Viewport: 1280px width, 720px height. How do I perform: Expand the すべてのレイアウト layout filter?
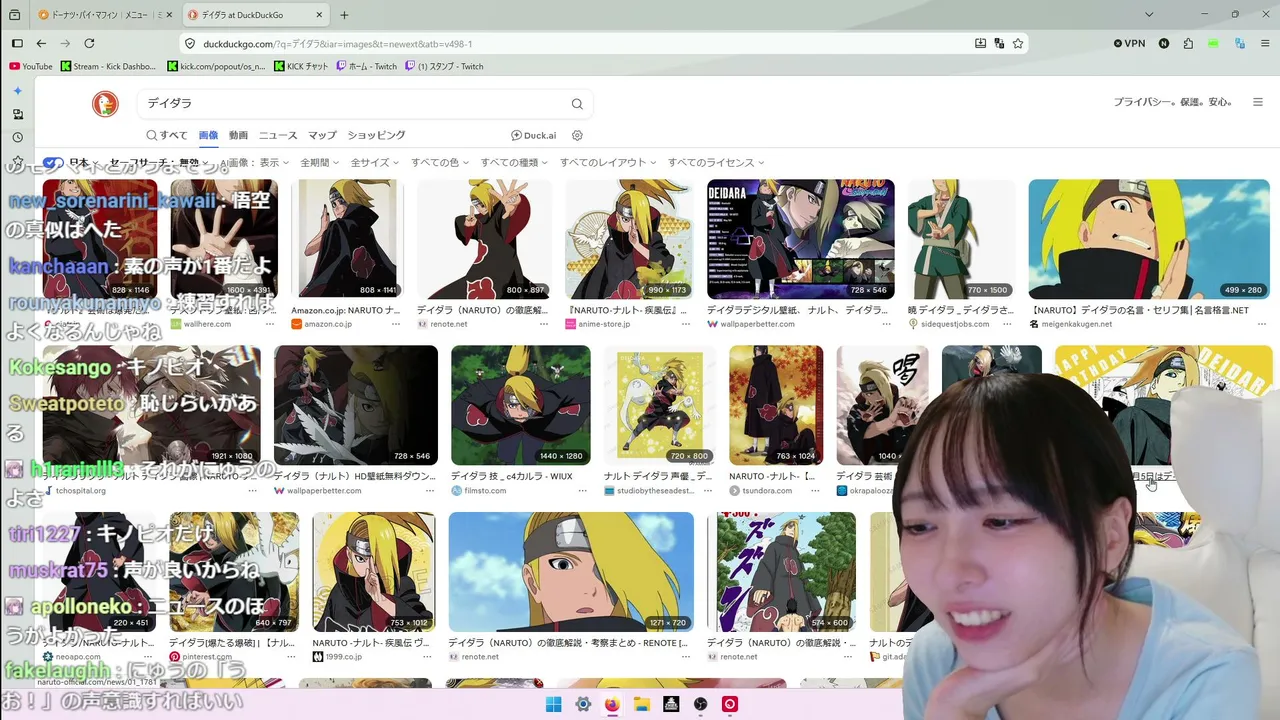608,163
